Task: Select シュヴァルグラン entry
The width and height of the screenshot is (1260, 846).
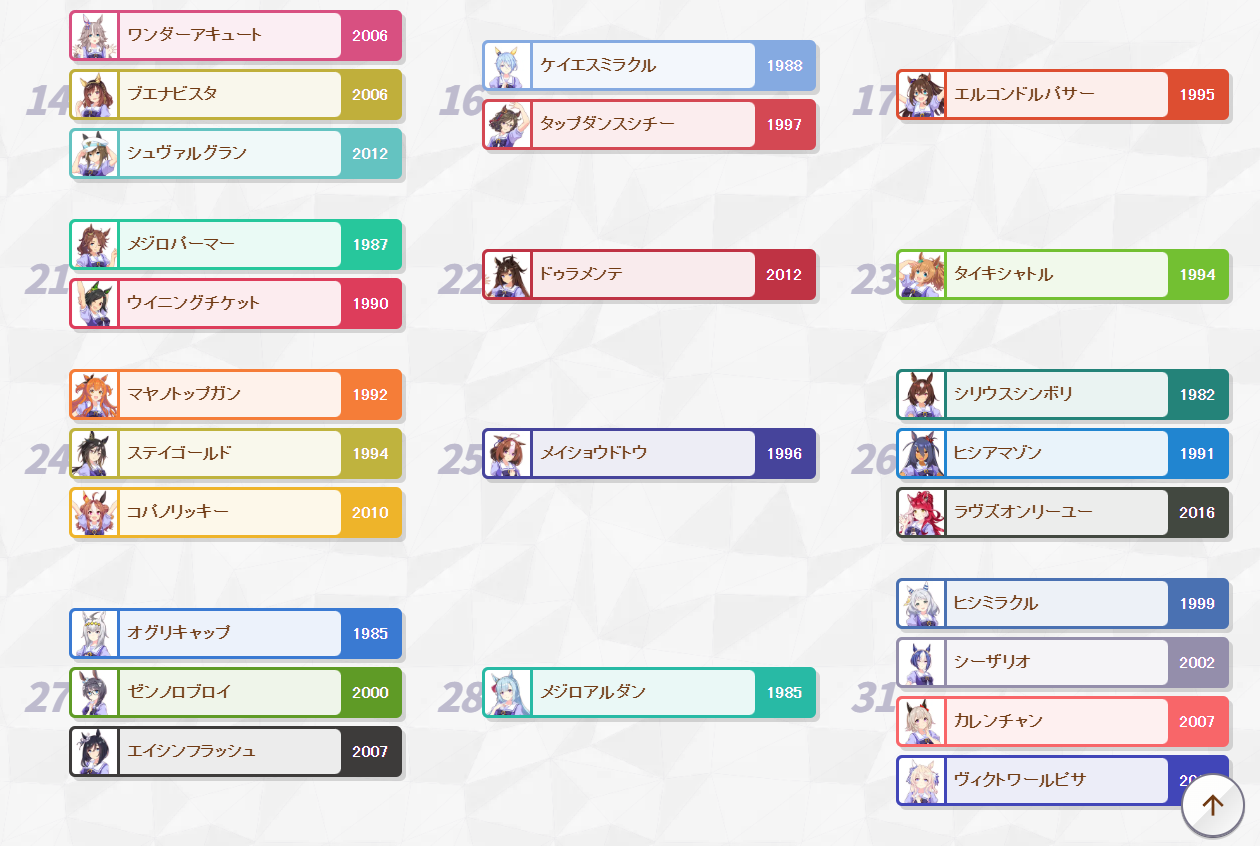Action: click(x=236, y=153)
